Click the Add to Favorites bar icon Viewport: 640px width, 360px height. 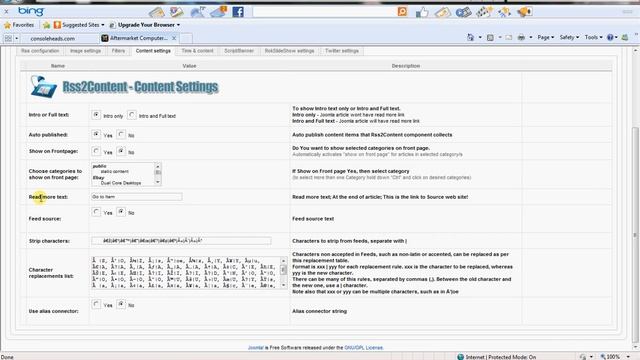[x=47, y=25]
